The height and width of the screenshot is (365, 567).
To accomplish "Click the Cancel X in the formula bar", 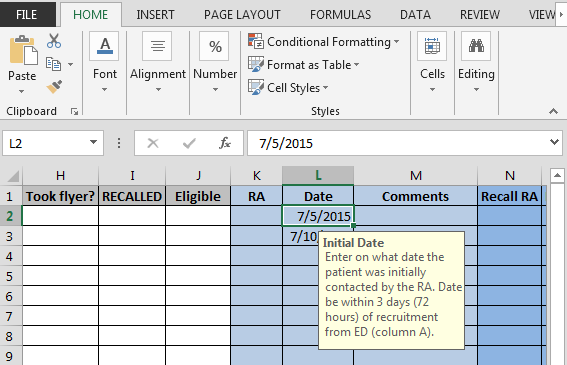I will (x=153, y=143).
